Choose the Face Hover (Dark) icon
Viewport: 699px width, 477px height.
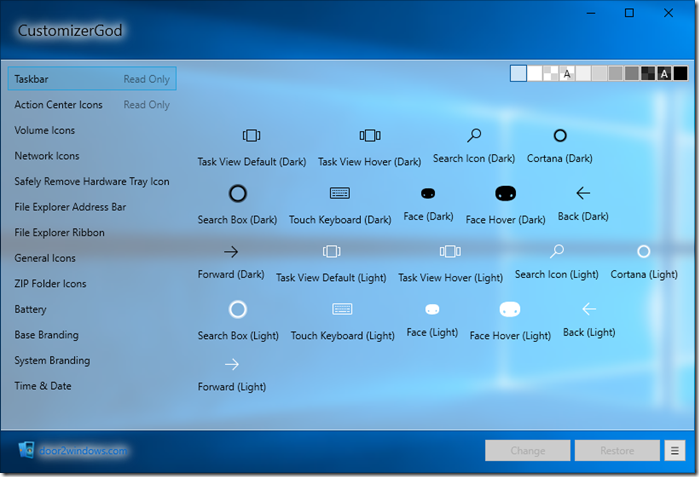tap(506, 193)
